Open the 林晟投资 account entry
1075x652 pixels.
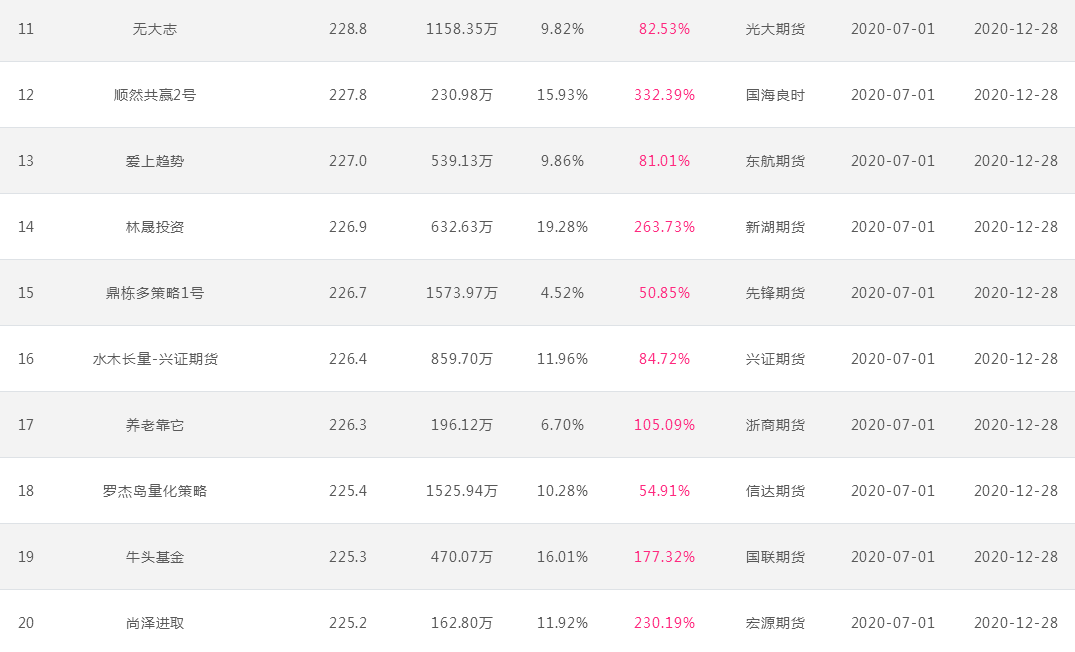coord(155,227)
